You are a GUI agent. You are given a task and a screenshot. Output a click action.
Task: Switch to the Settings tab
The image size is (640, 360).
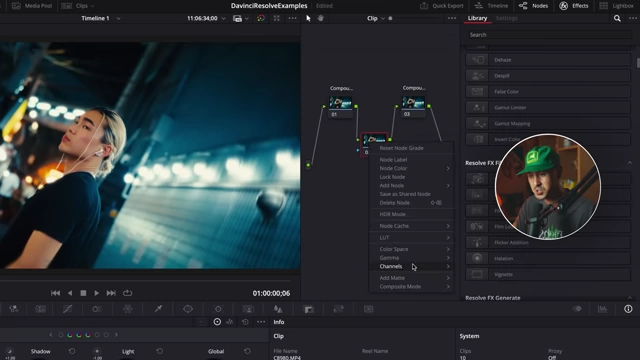click(x=507, y=18)
